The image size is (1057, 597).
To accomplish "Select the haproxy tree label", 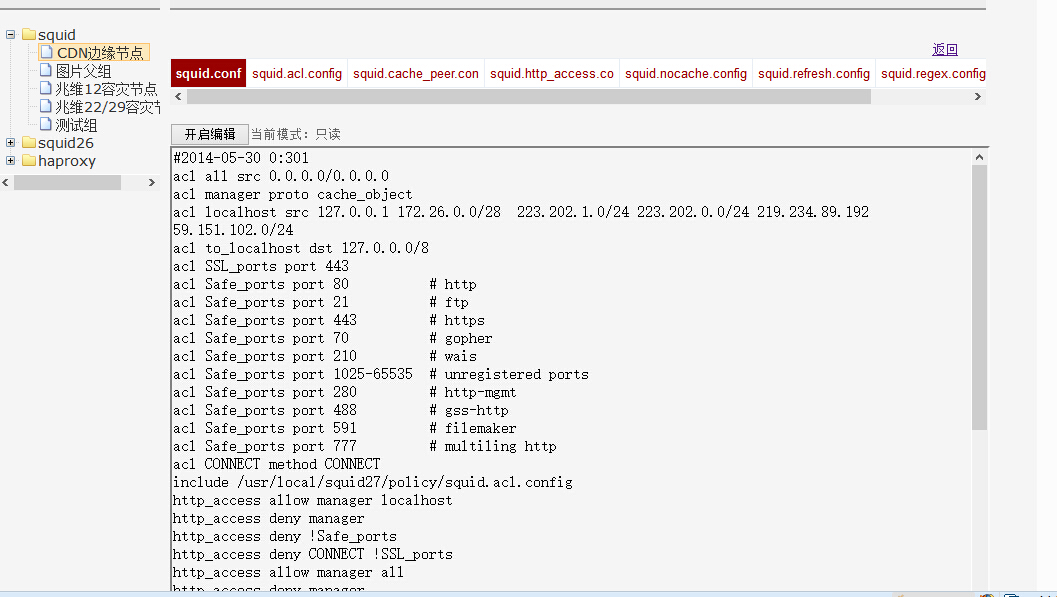I will tap(67, 161).
